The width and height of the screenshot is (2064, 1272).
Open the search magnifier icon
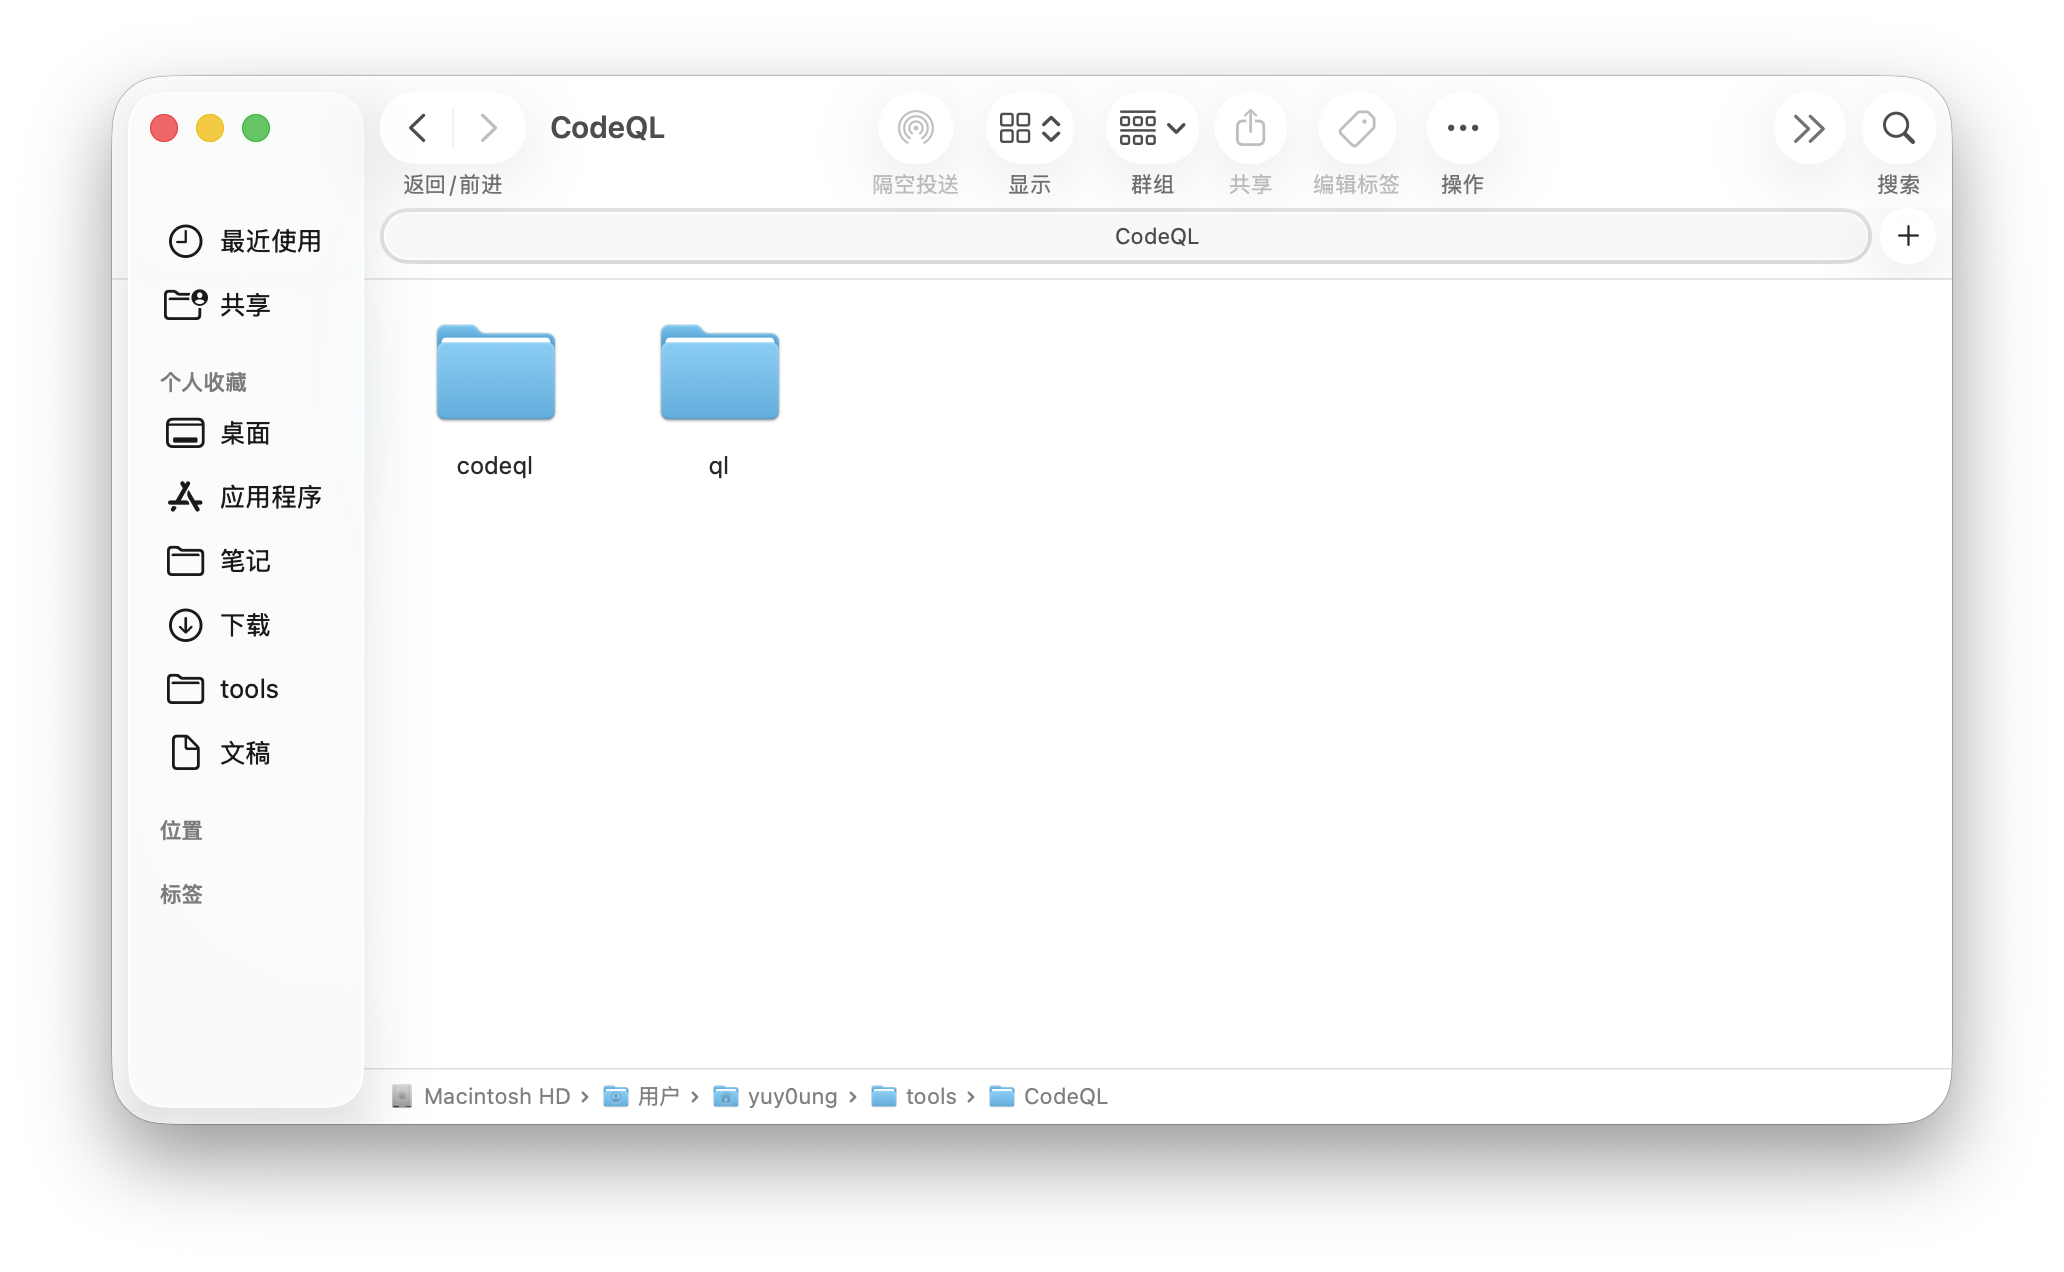[1897, 128]
